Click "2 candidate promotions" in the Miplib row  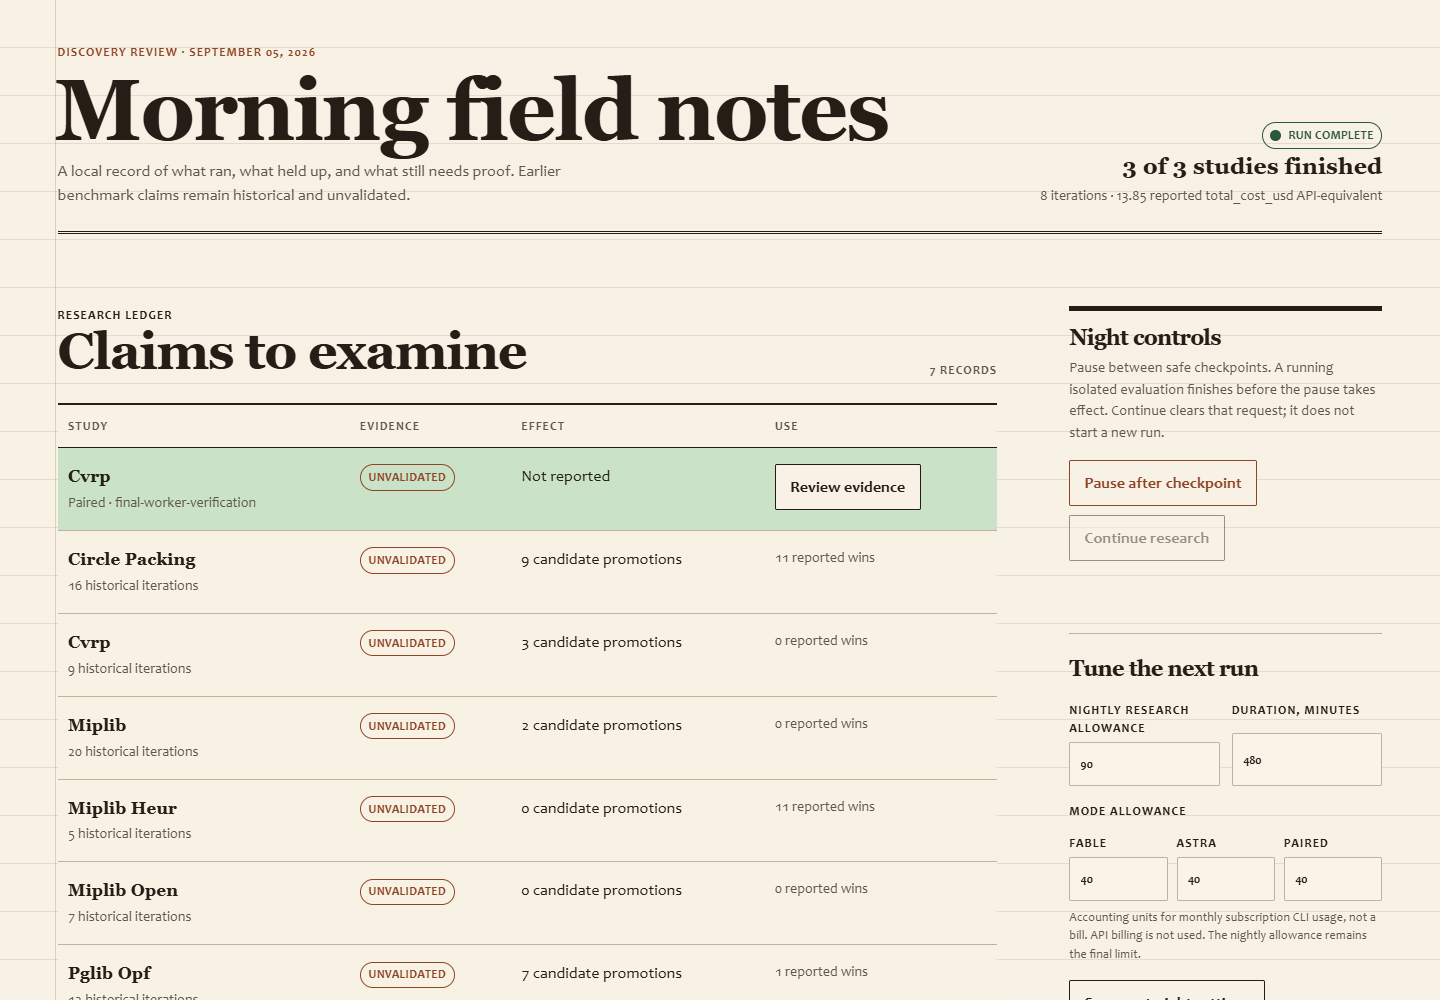pyautogui.click(x=601, y=725)
